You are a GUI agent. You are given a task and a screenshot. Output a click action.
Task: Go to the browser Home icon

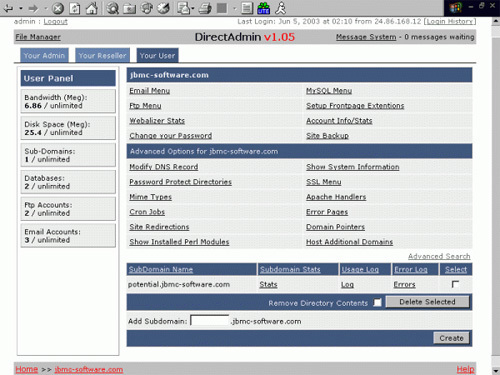pyautogui.click(x=91, y=8)
